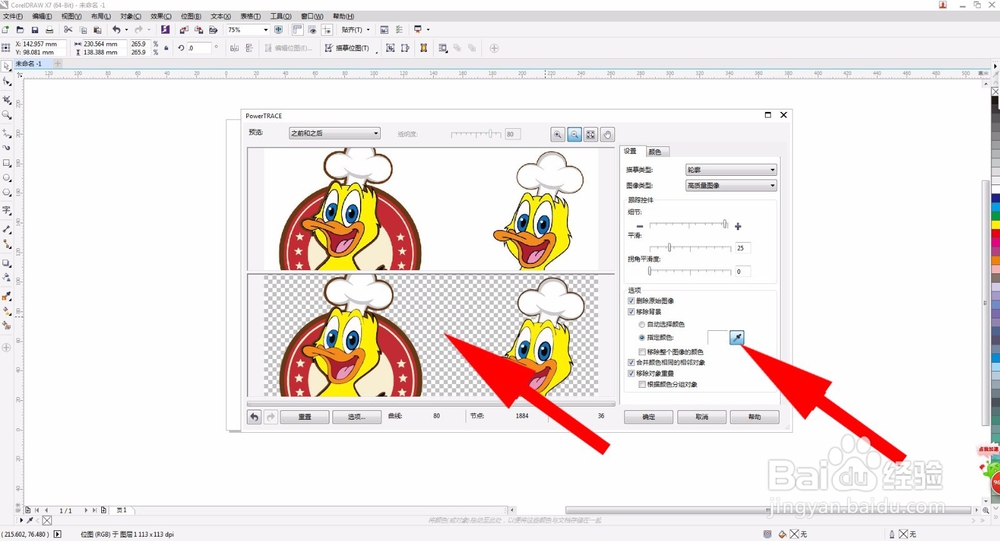Open the File (文件) menu

tap(13, 16)
